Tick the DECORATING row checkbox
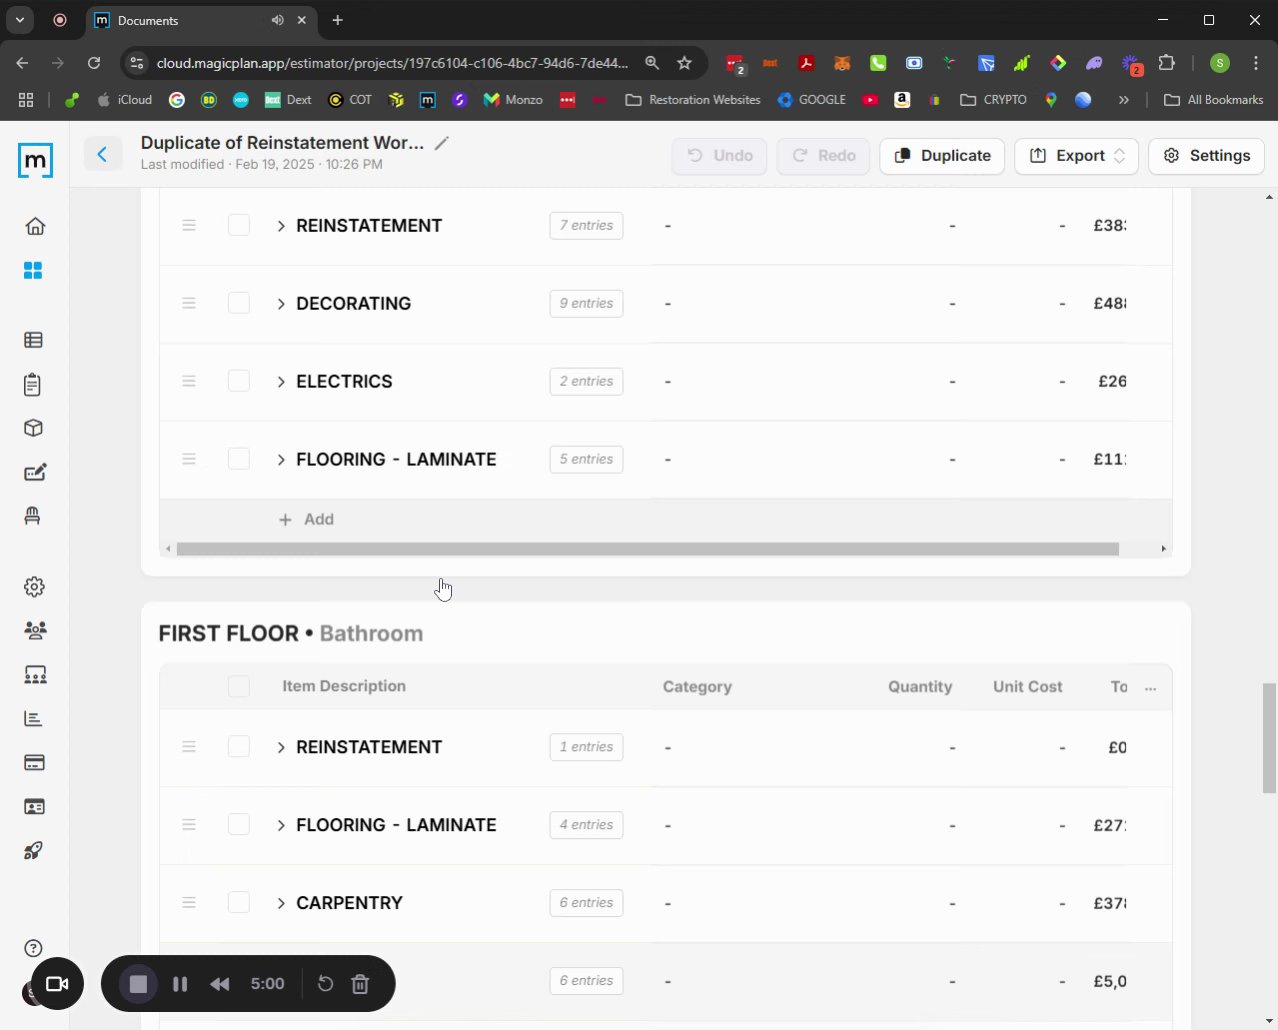 tap(239, 303)
